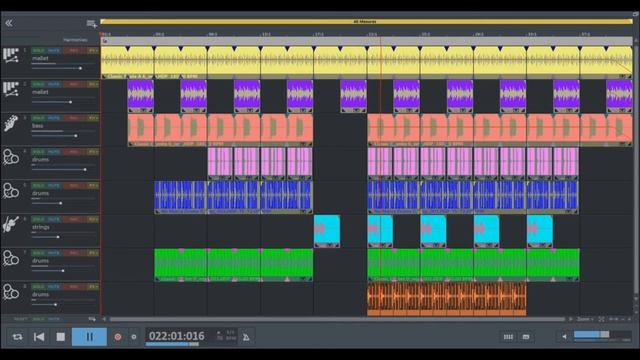
Task: Start recording with the red record button
Action: click(x=118, y=337)
